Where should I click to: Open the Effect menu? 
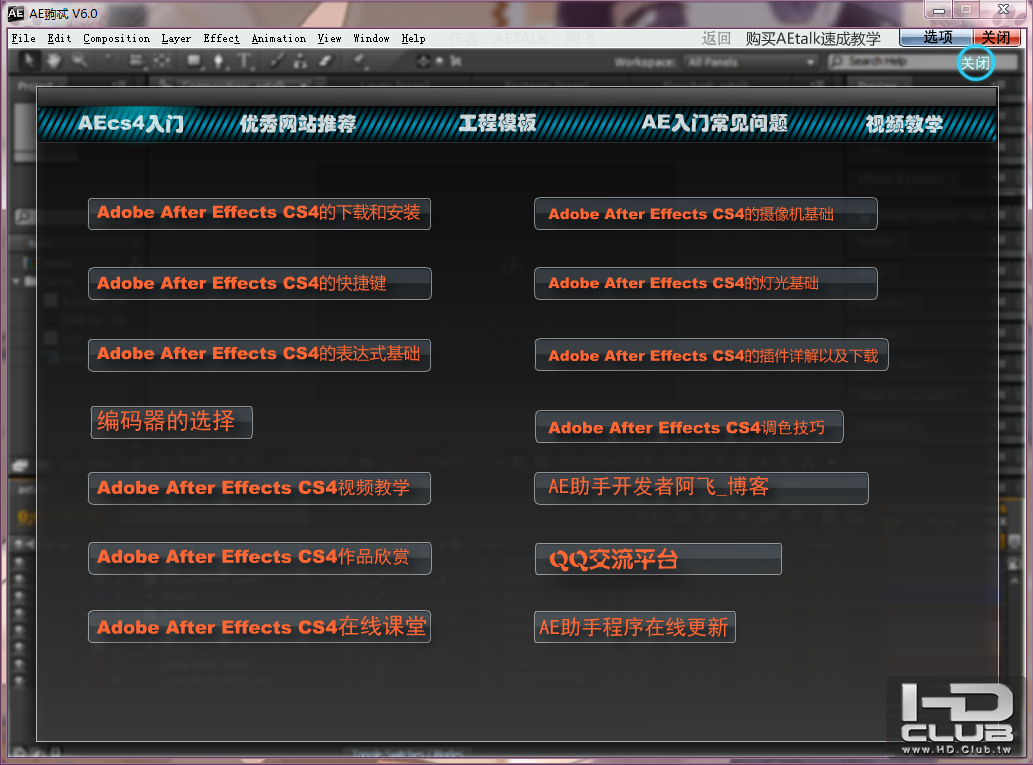click(x=221, y=38)
